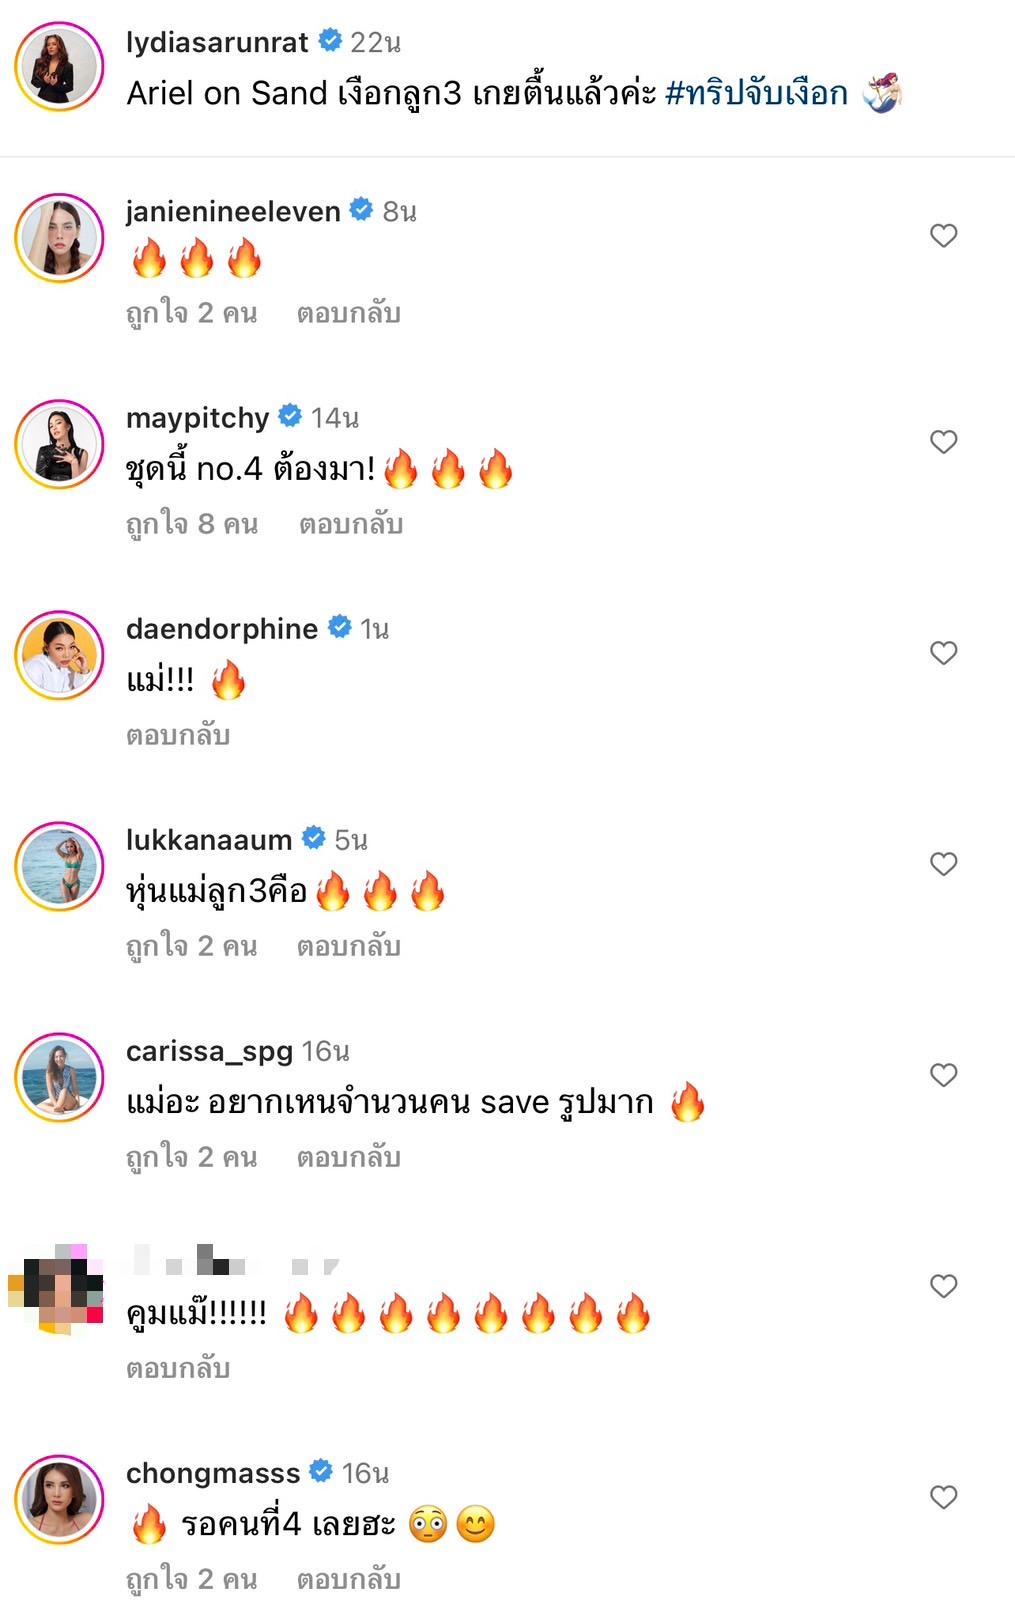1015x1615 pixels.
Task: Like carissa_spg's comment about saving photos
Action: coord(943,1075)
